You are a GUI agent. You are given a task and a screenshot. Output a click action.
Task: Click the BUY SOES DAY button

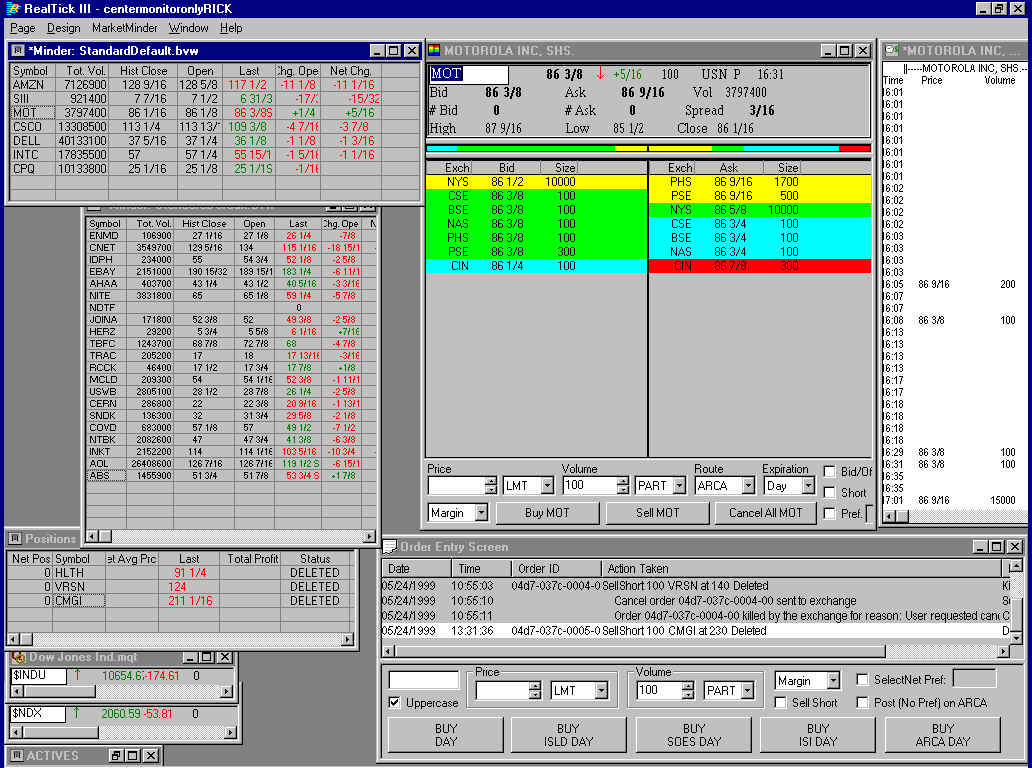694,735
